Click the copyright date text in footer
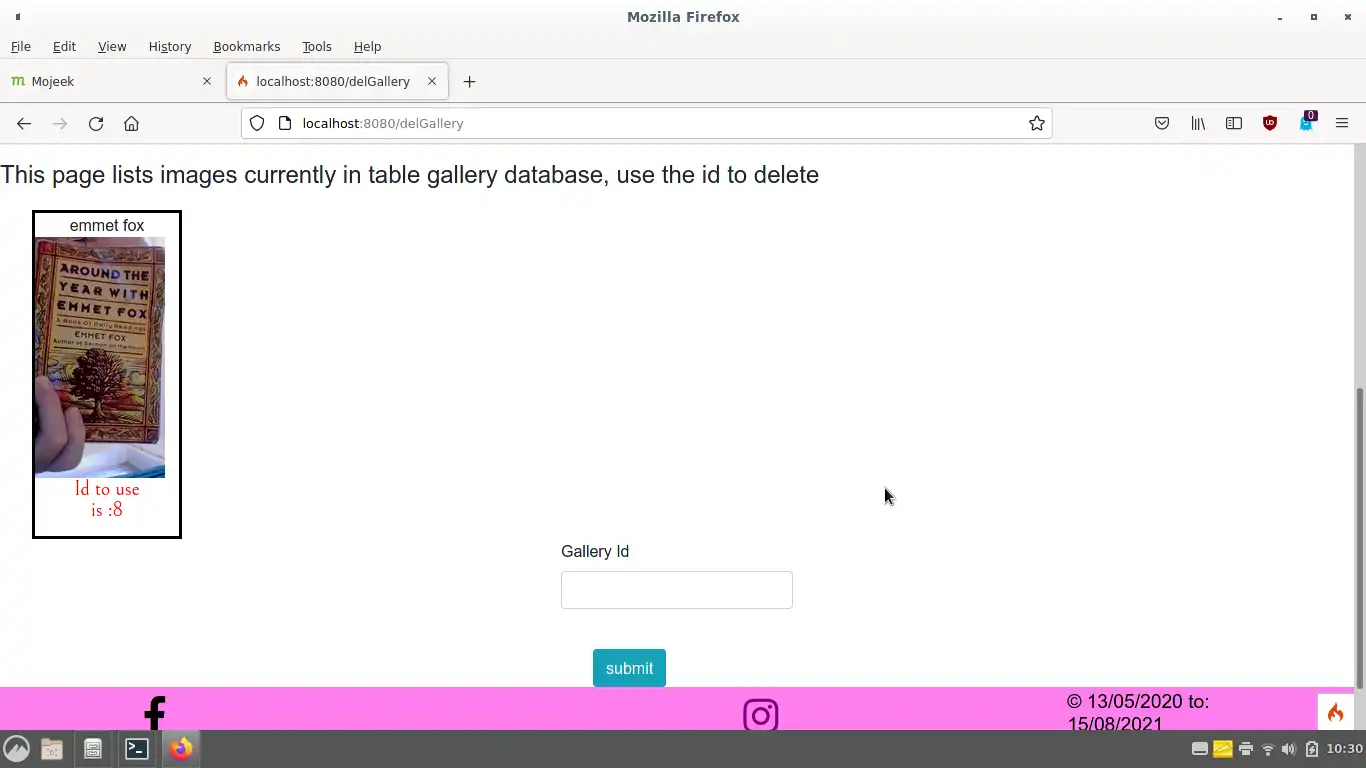 coord(1138,713)
